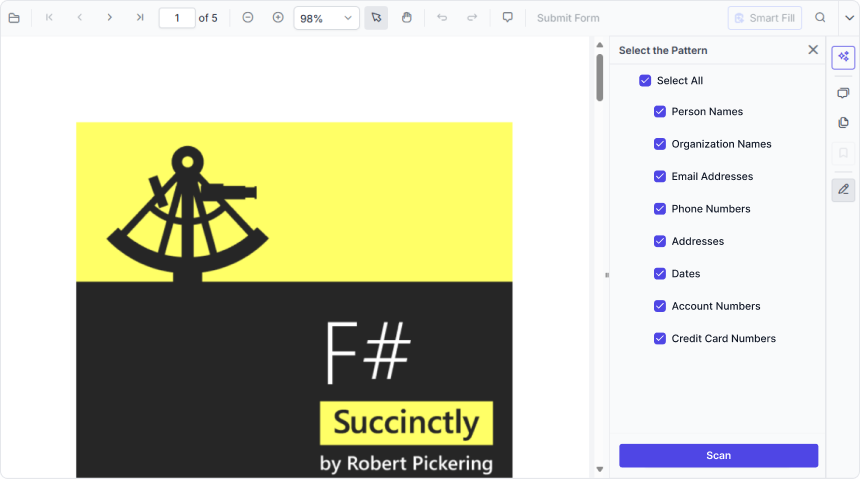Open the page thumbnails sidebar icon
The width and height of the screenshot is (860, 479).
[x=843, y=122]
